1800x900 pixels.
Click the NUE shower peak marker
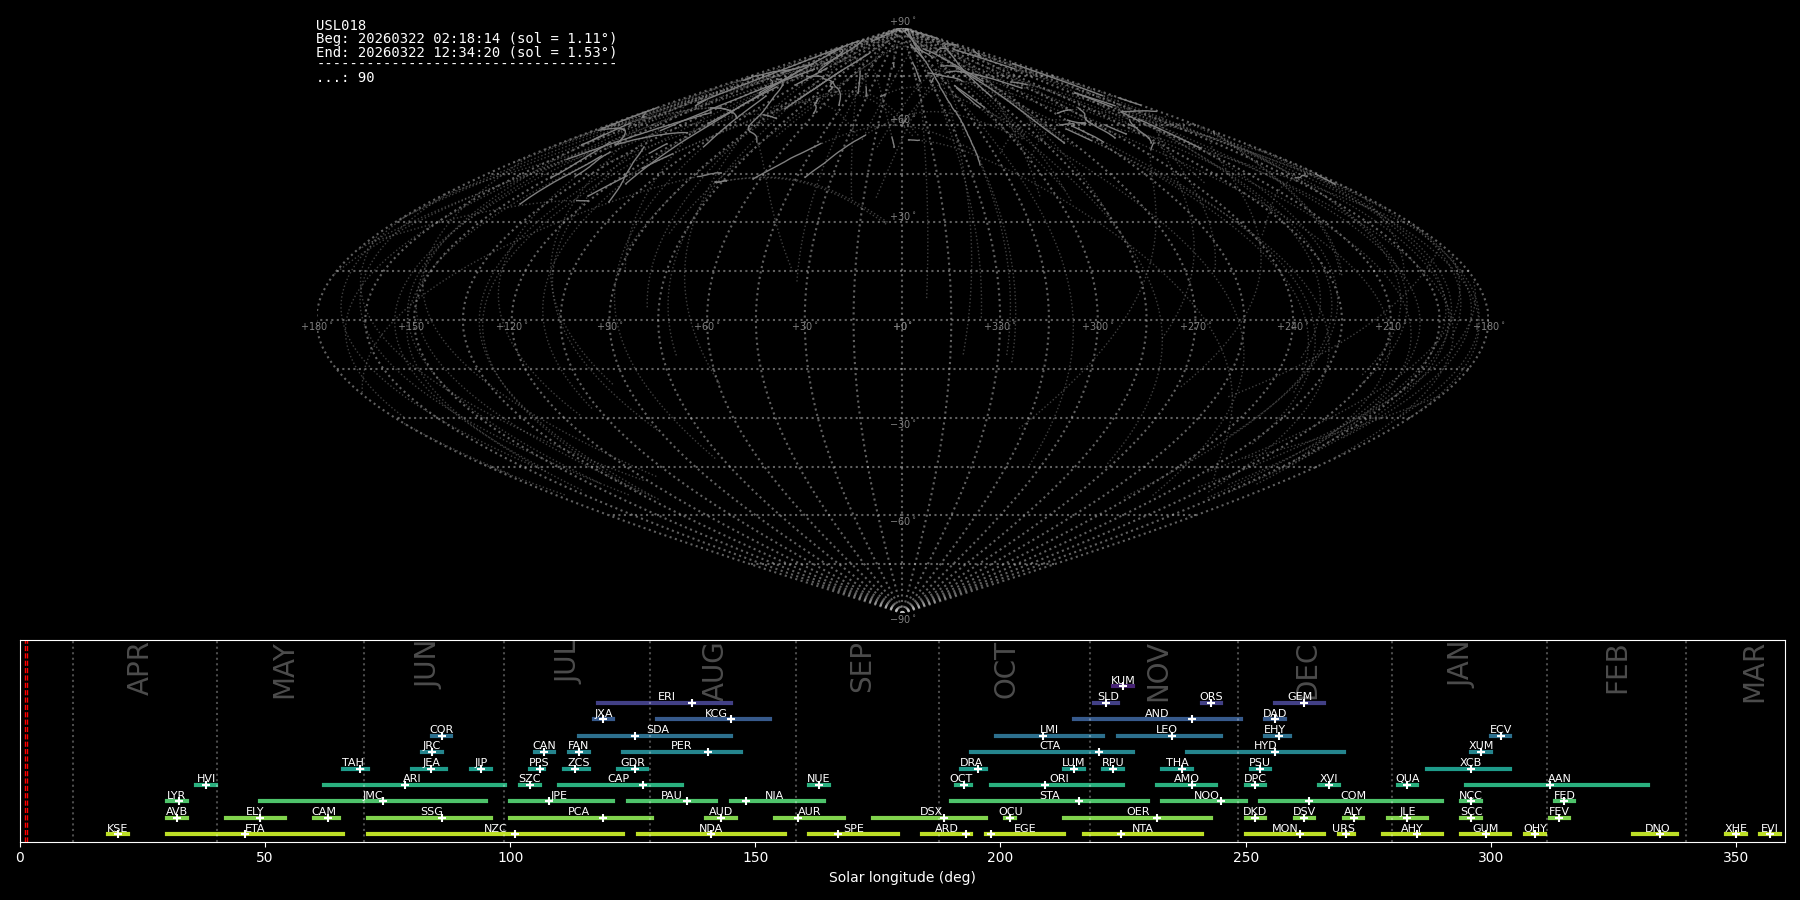[x=819, y=785]
